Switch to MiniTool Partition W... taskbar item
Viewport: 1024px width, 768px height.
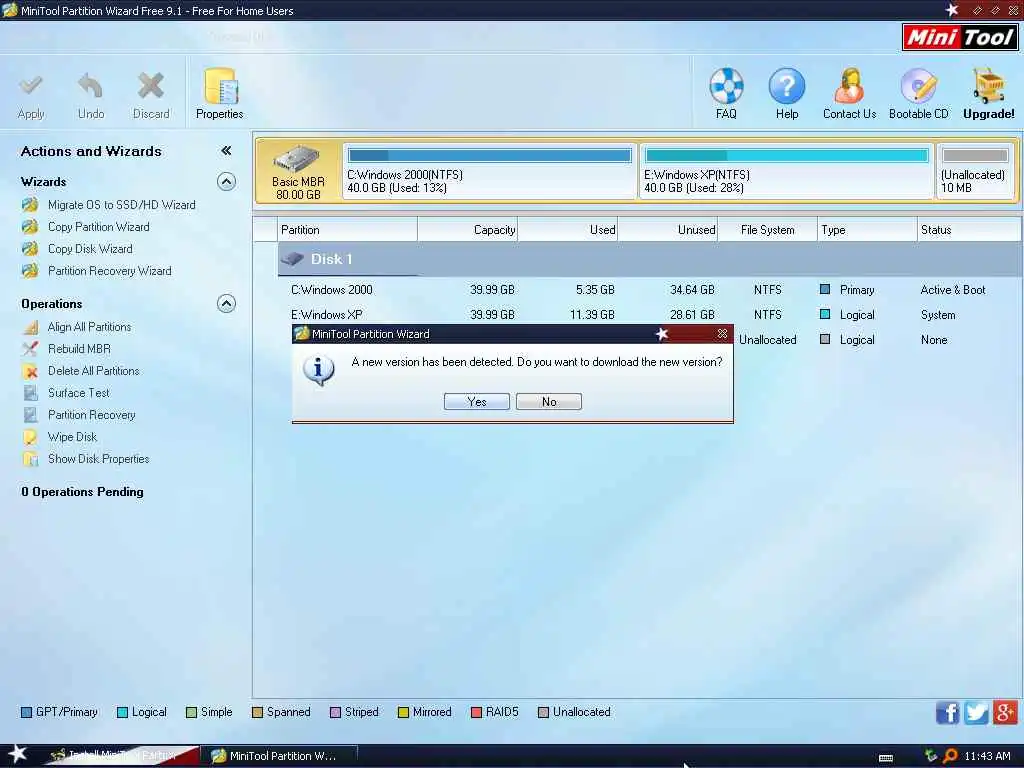[x=280, y=756]
